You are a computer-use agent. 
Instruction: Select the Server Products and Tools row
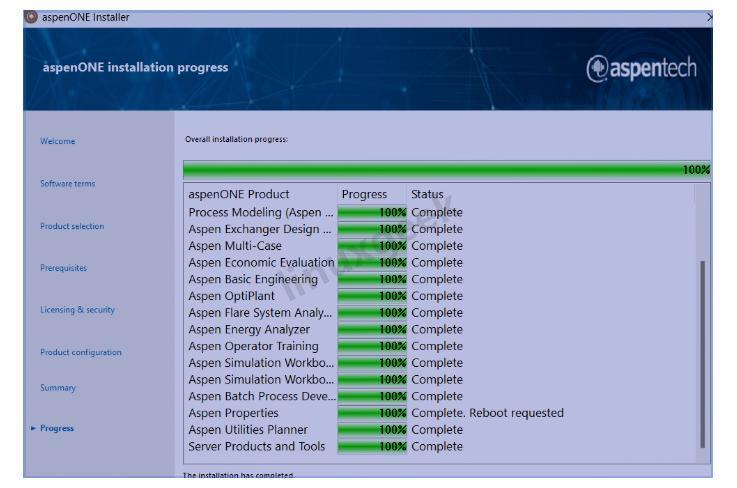click(x=439, y=447)
